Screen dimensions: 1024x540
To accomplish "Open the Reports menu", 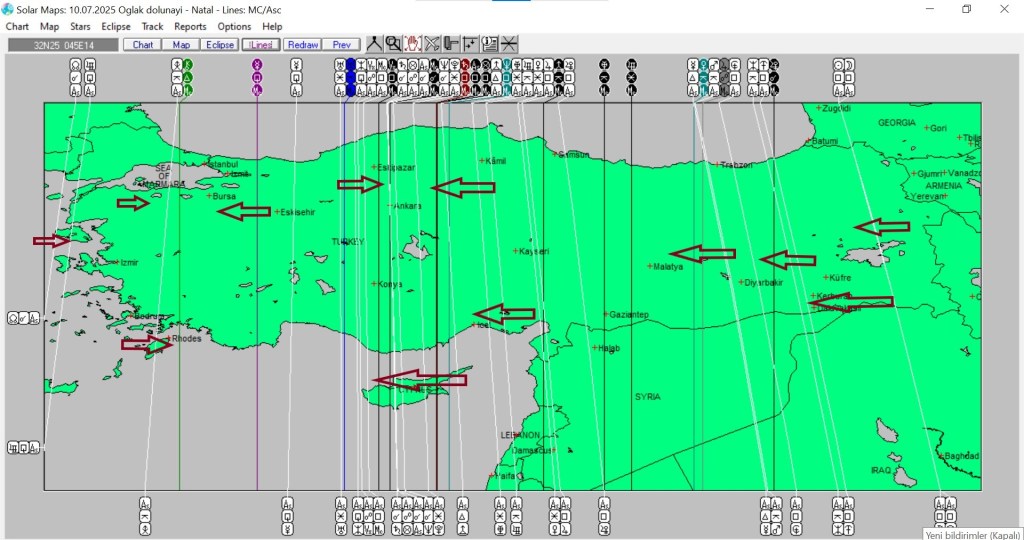I will point(190,26).
